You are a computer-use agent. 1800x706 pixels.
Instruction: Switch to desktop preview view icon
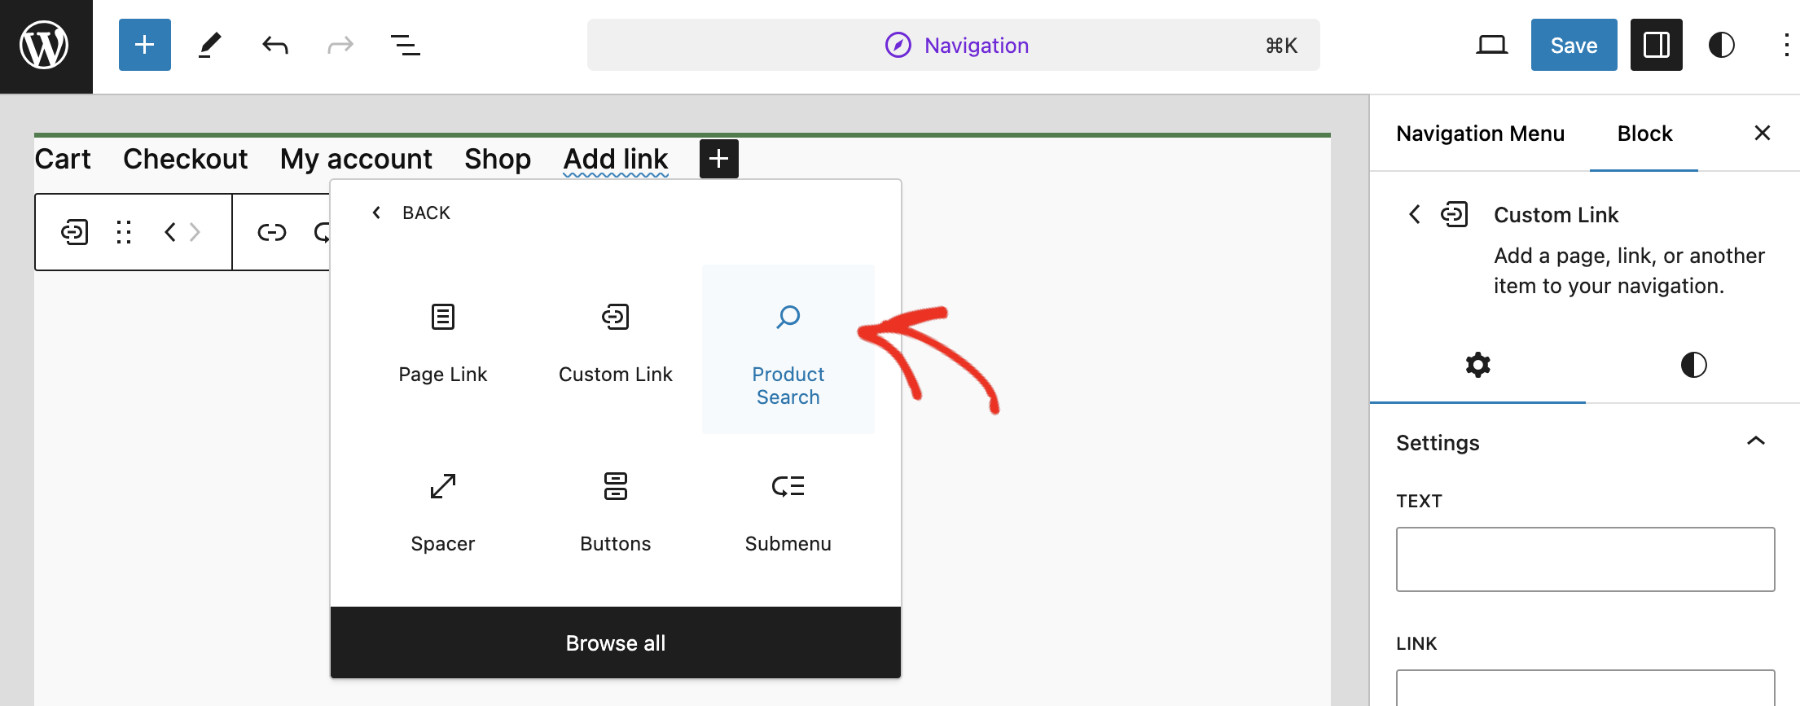(x=1492, y=45)
